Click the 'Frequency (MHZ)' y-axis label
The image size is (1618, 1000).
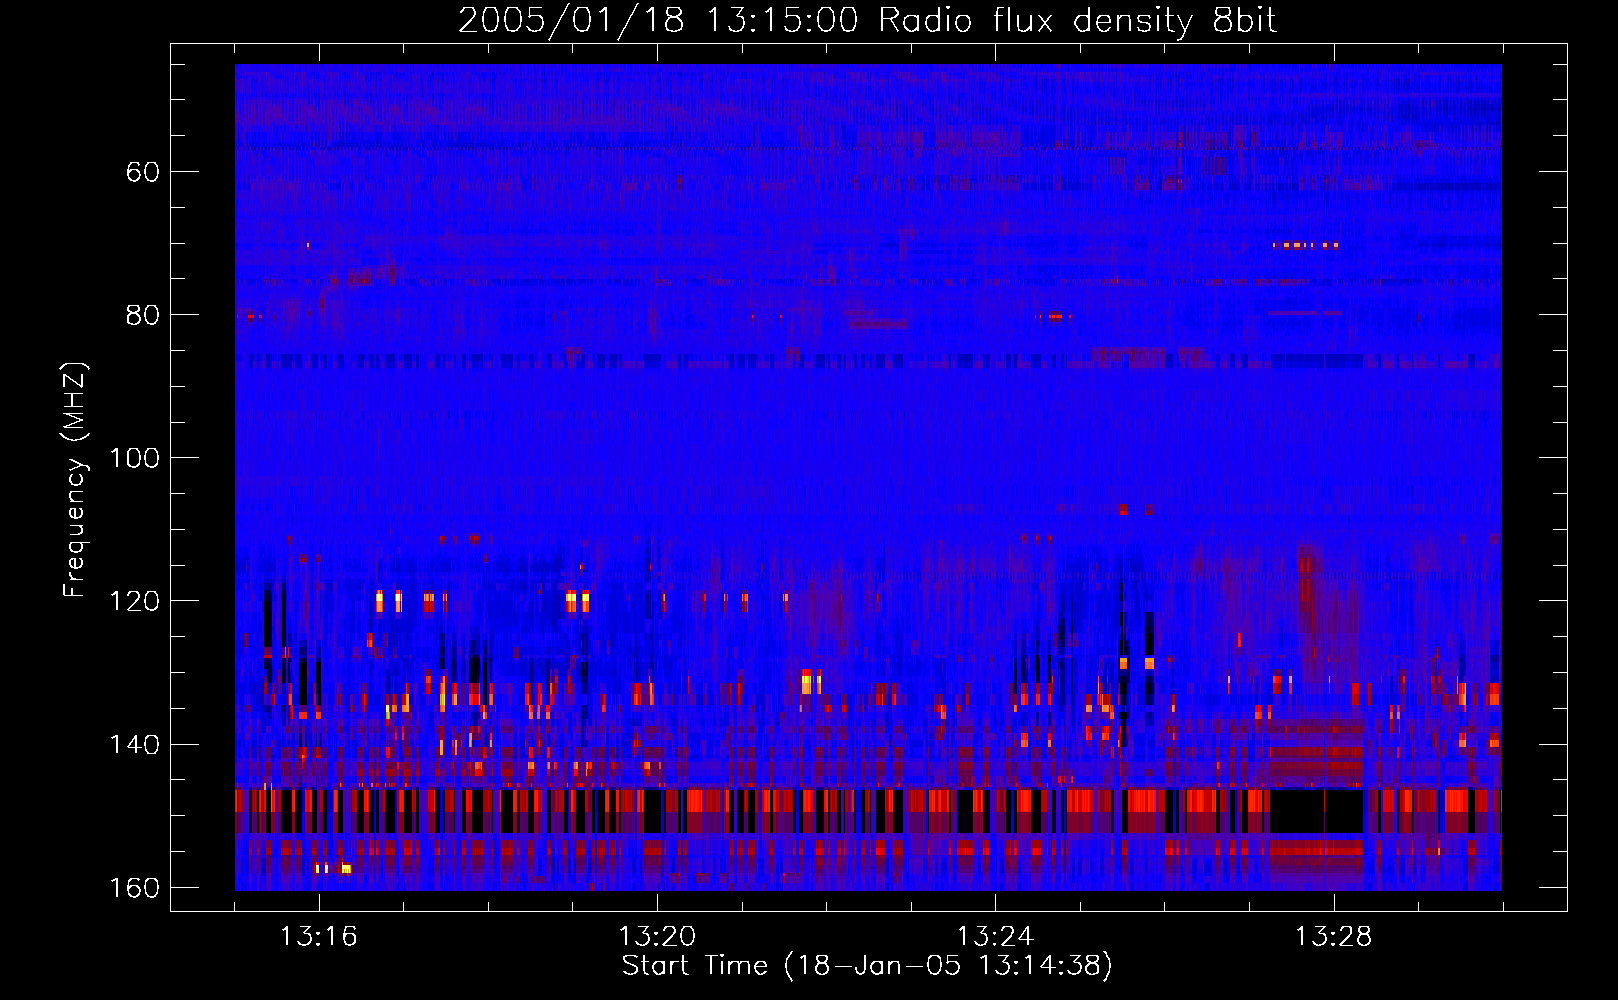coord(75,480)
